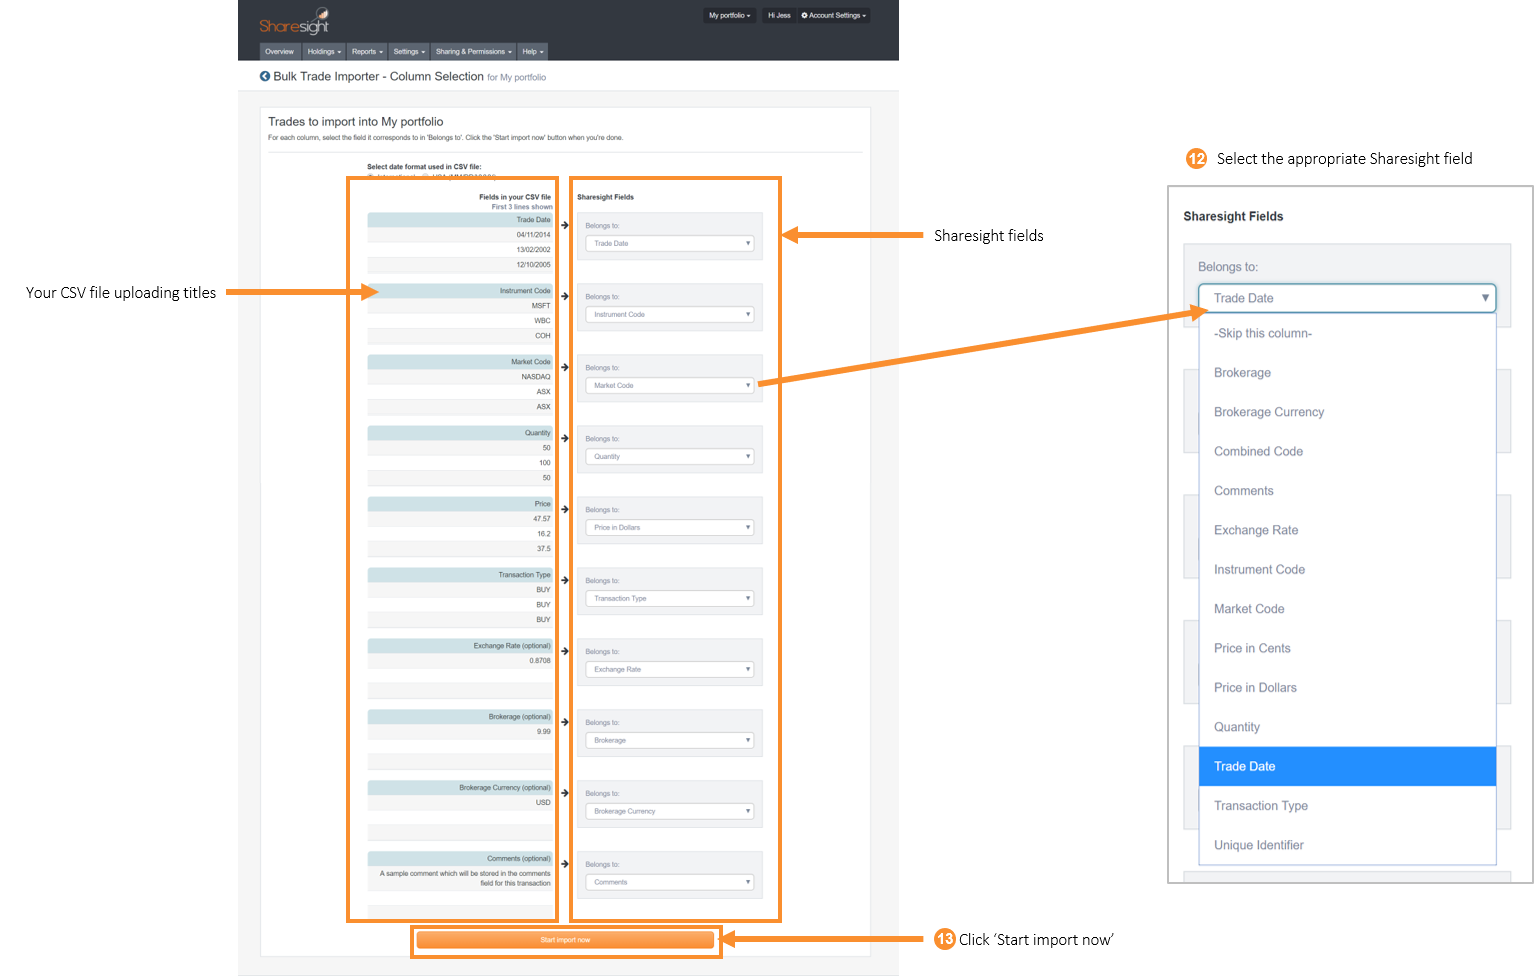This screenshot has height=976, width=1534.
Task: Click the WBC sample value
Action: (542, 321)
